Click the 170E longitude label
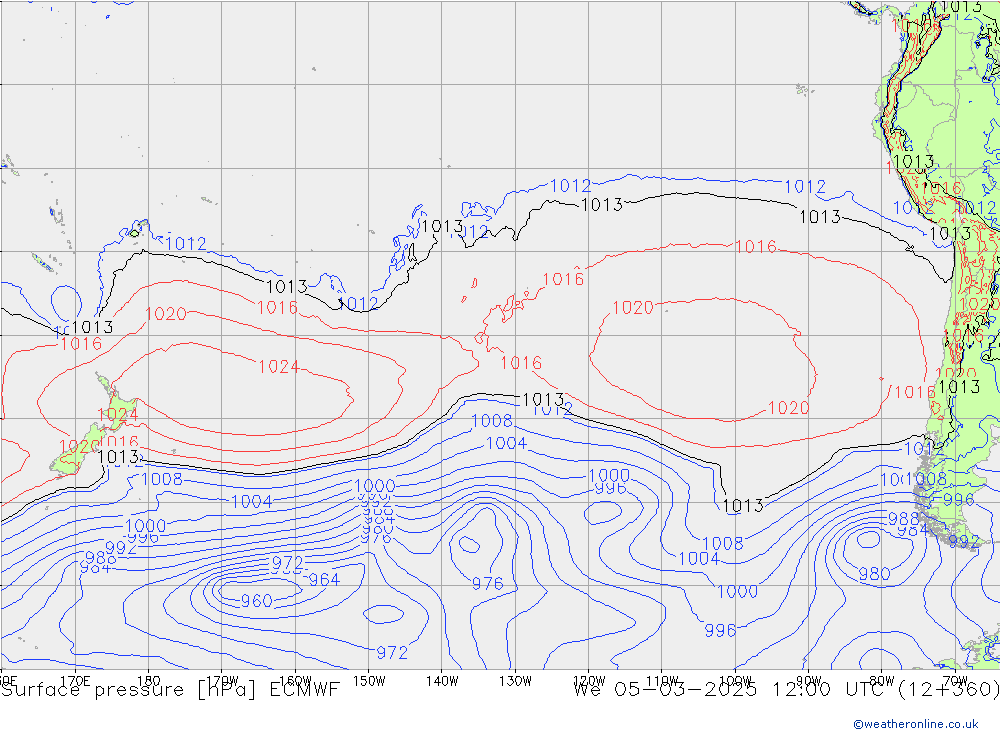Image resolution: width=1000 pixels, height=733 pixels. click(75, 681)
